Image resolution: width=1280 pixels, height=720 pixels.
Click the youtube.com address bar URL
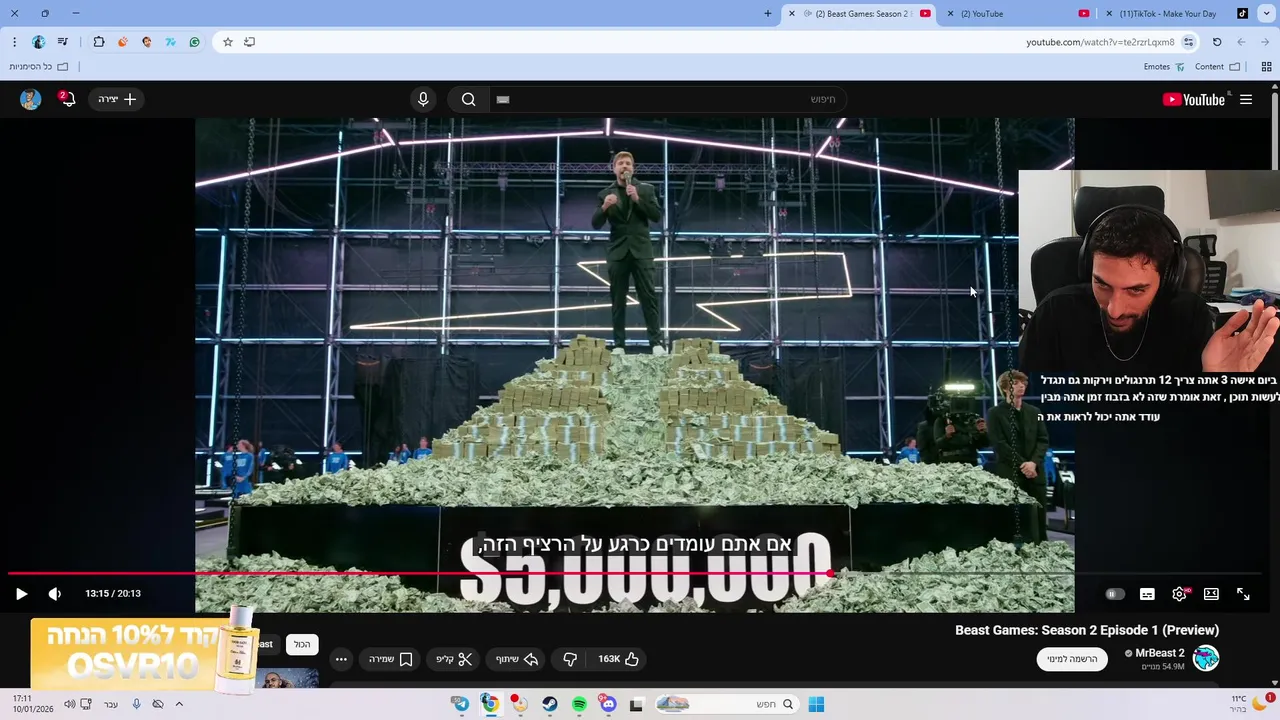point(1100,42)
